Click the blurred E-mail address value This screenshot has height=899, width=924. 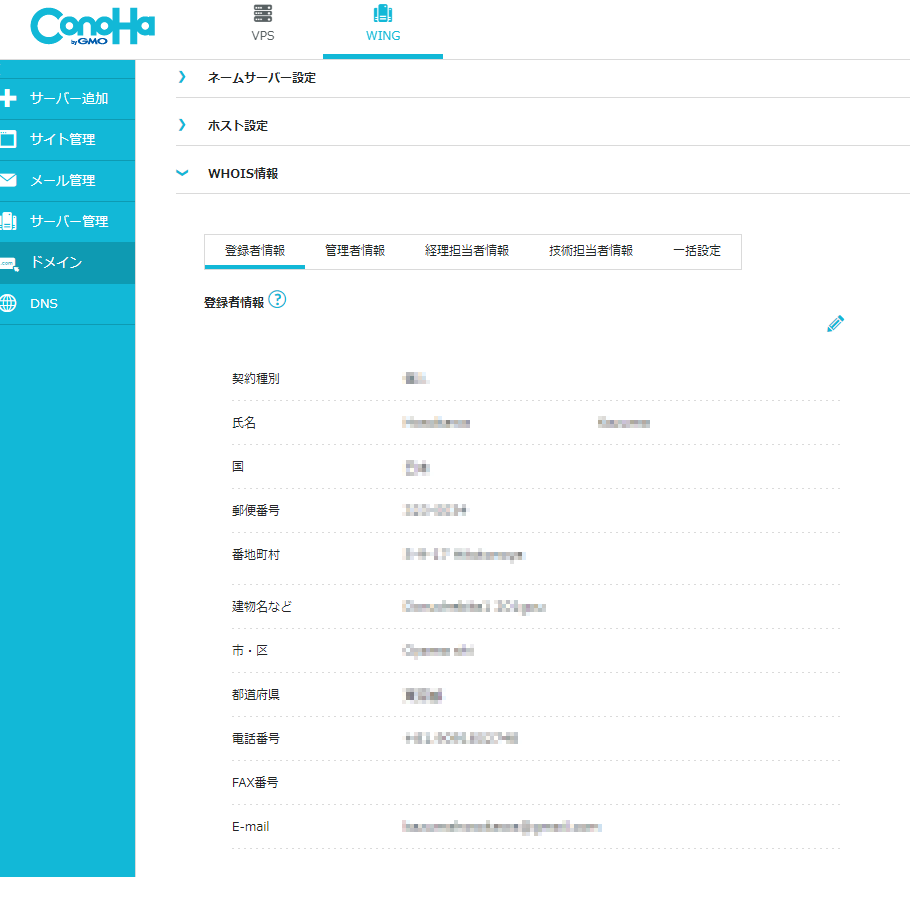tap(501, 827)
